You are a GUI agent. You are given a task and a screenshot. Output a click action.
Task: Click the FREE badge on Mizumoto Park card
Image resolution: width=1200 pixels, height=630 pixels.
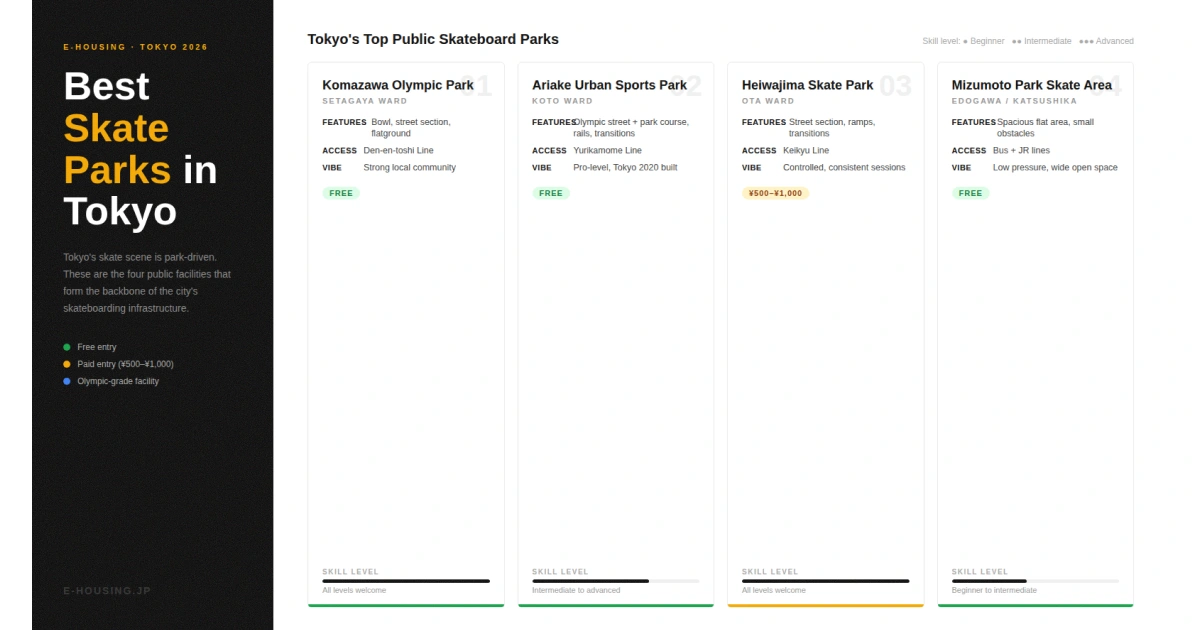click(970, 193)
